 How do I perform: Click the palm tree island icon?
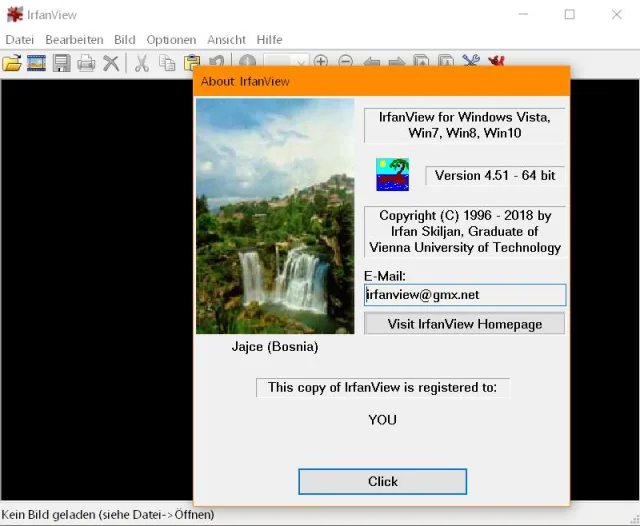click(392, 174)
